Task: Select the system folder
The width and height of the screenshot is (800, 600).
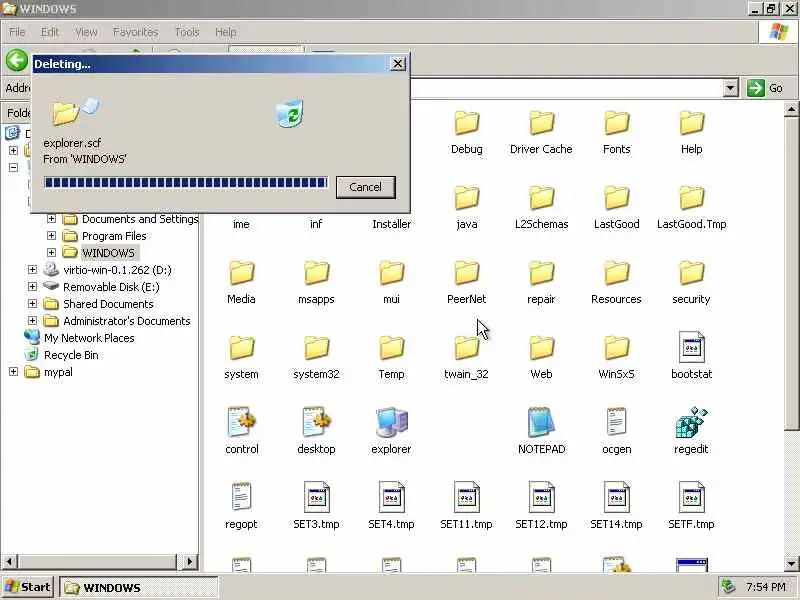Action: click(x=241, y=358)
